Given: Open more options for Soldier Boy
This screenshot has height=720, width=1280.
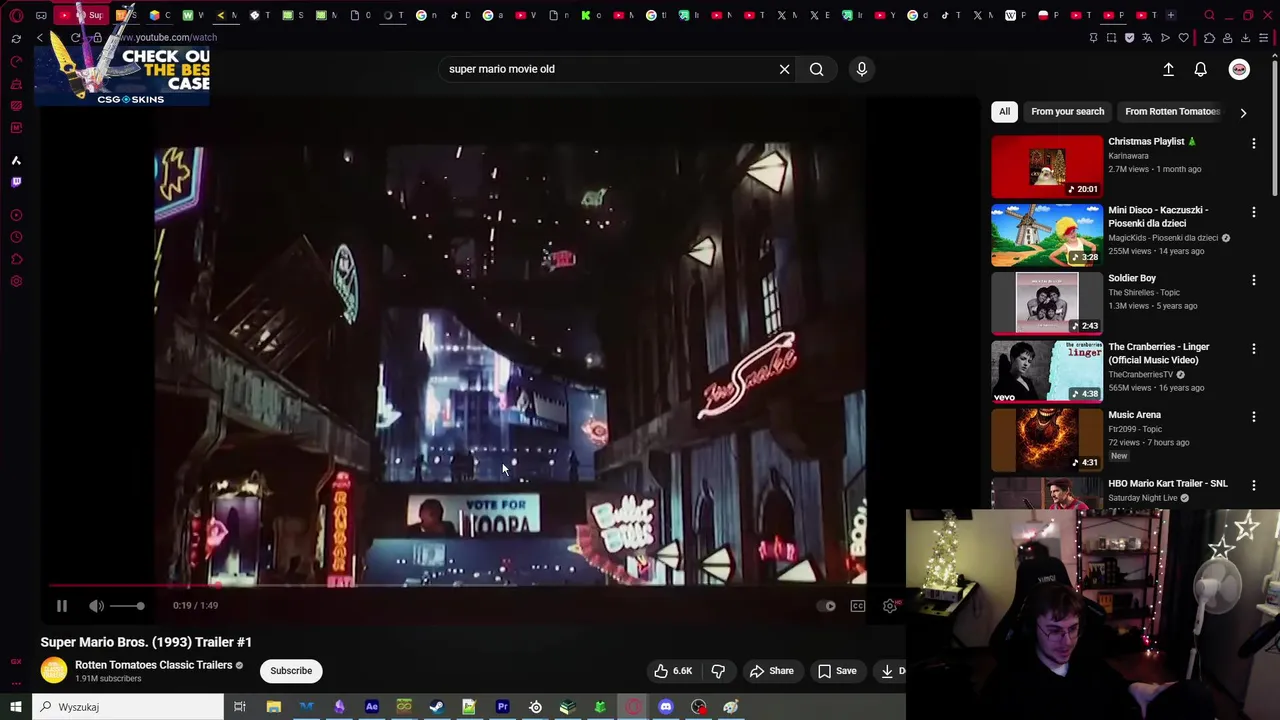Looking at the screenshot, I should [x=1254, y=281].
